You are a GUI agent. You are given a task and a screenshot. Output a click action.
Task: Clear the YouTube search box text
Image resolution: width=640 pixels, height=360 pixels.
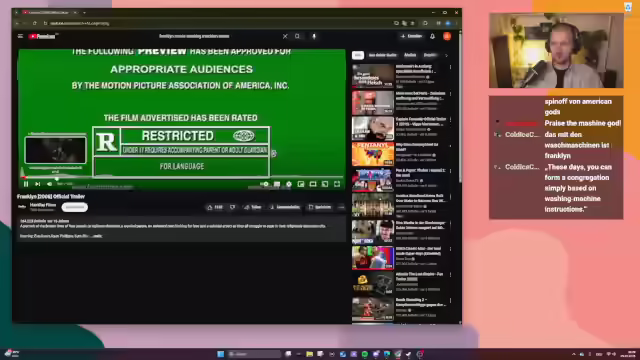(285, 36)
